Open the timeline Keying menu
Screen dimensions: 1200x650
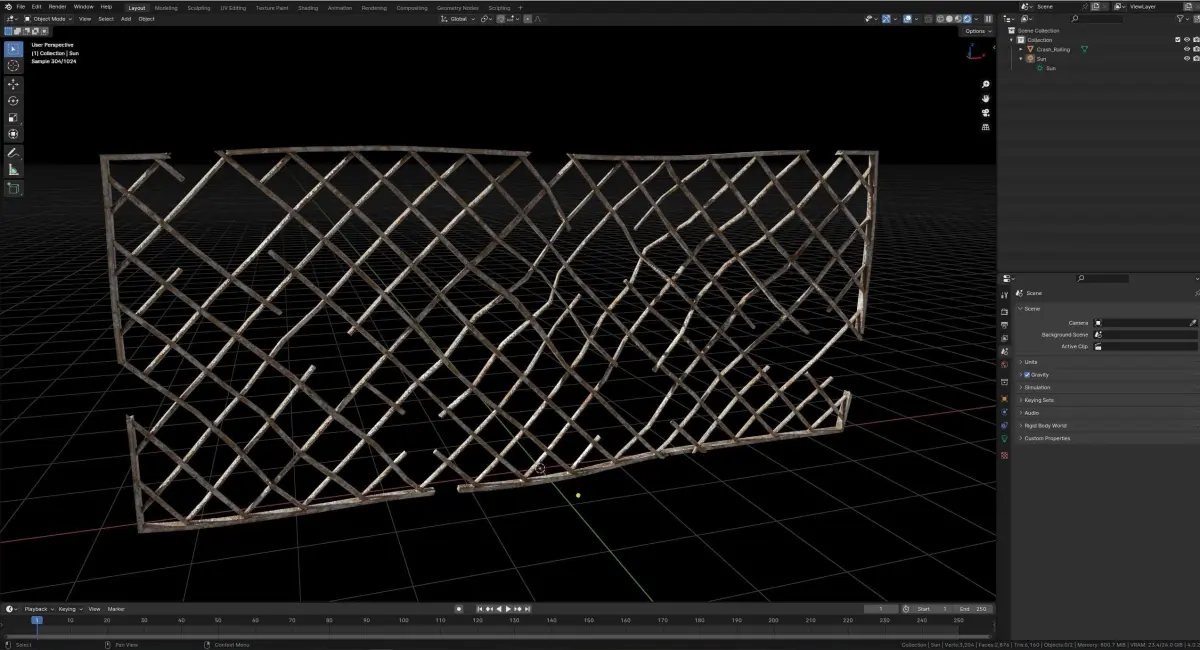tap(68, 609)
